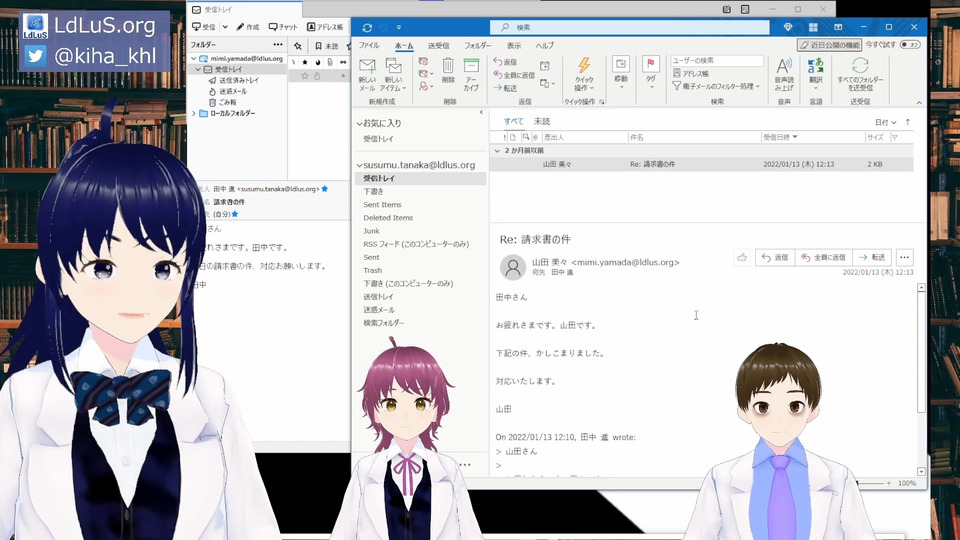Toggle the Try it now (今すぐ試す) switch

[911, 45]
